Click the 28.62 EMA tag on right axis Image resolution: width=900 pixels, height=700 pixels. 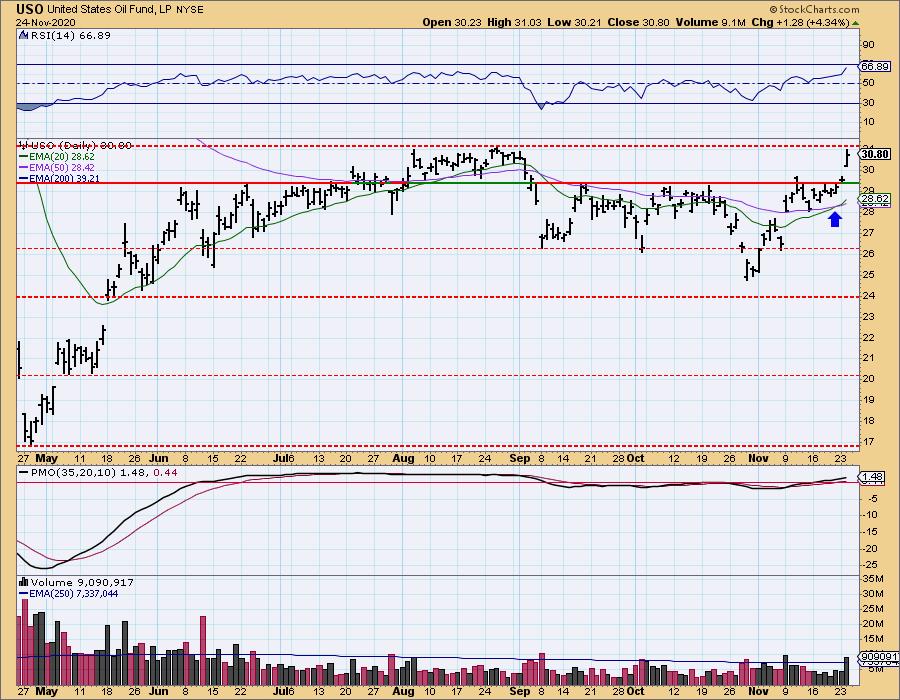[x=876, y=199]
